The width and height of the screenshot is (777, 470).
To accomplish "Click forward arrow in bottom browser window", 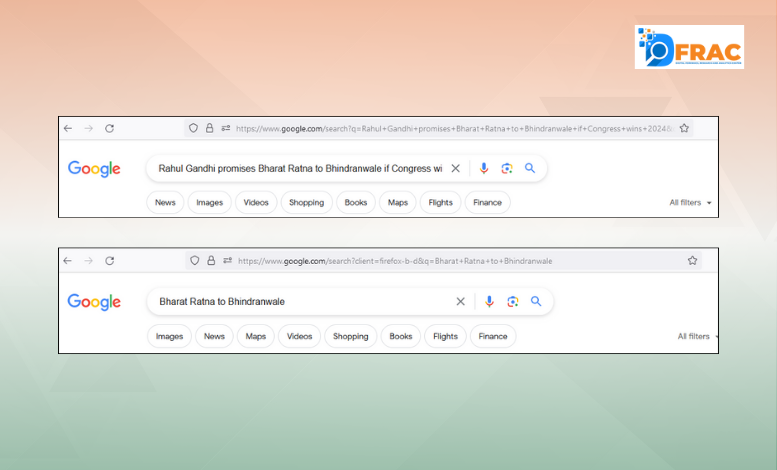I will (89, 261).
